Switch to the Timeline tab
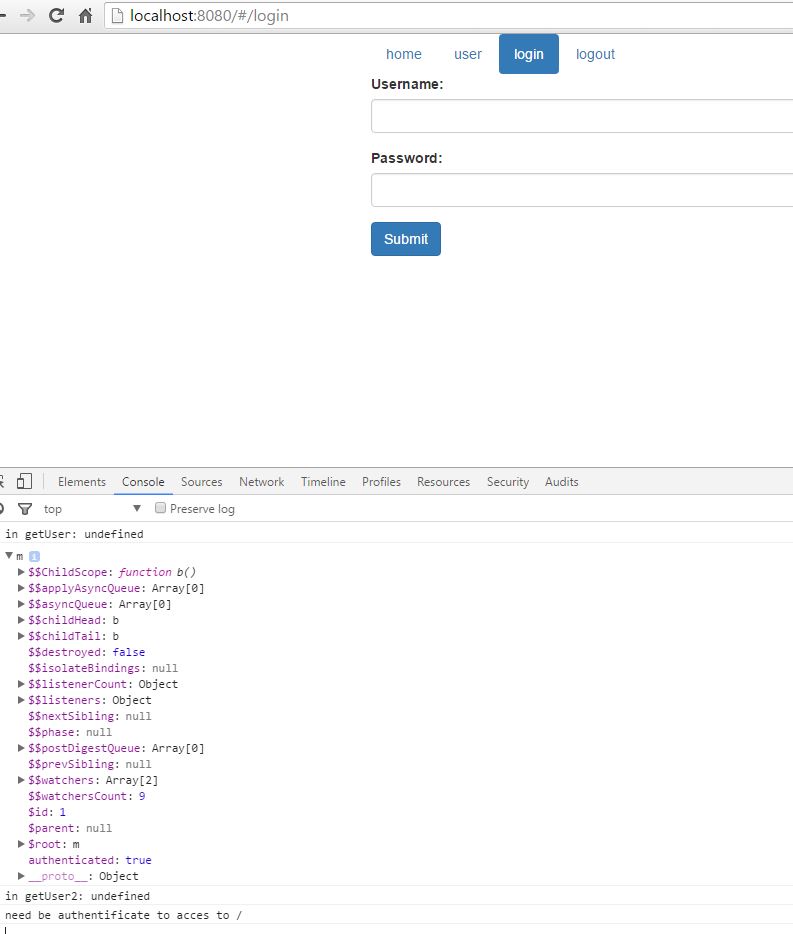The width and height of the screenshot is (793, 934). point(323,481)
